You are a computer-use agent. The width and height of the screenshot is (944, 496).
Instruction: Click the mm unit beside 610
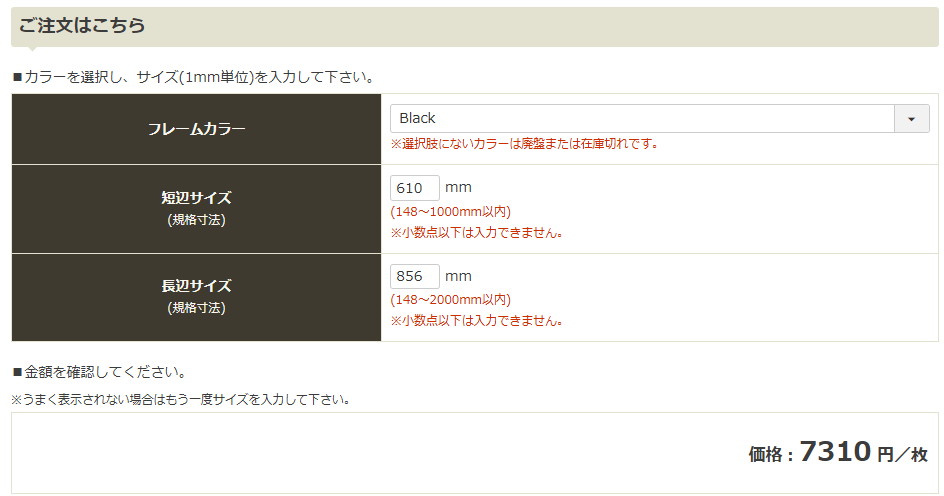458,188
